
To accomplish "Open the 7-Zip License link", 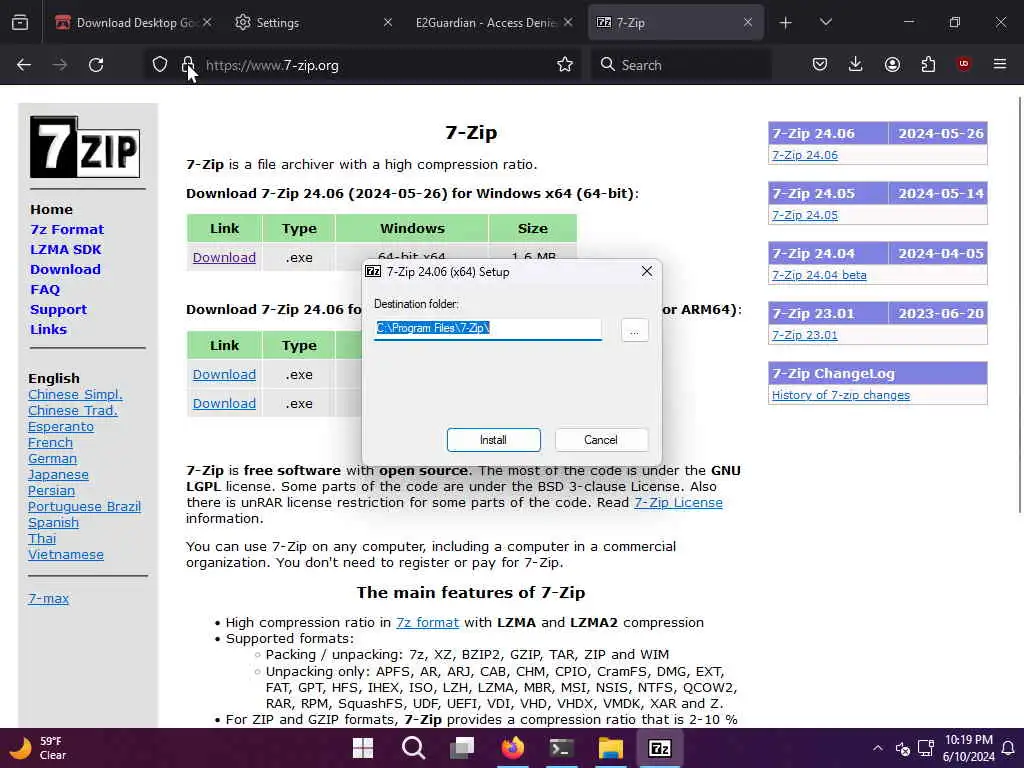I will (x=678, y=503).
